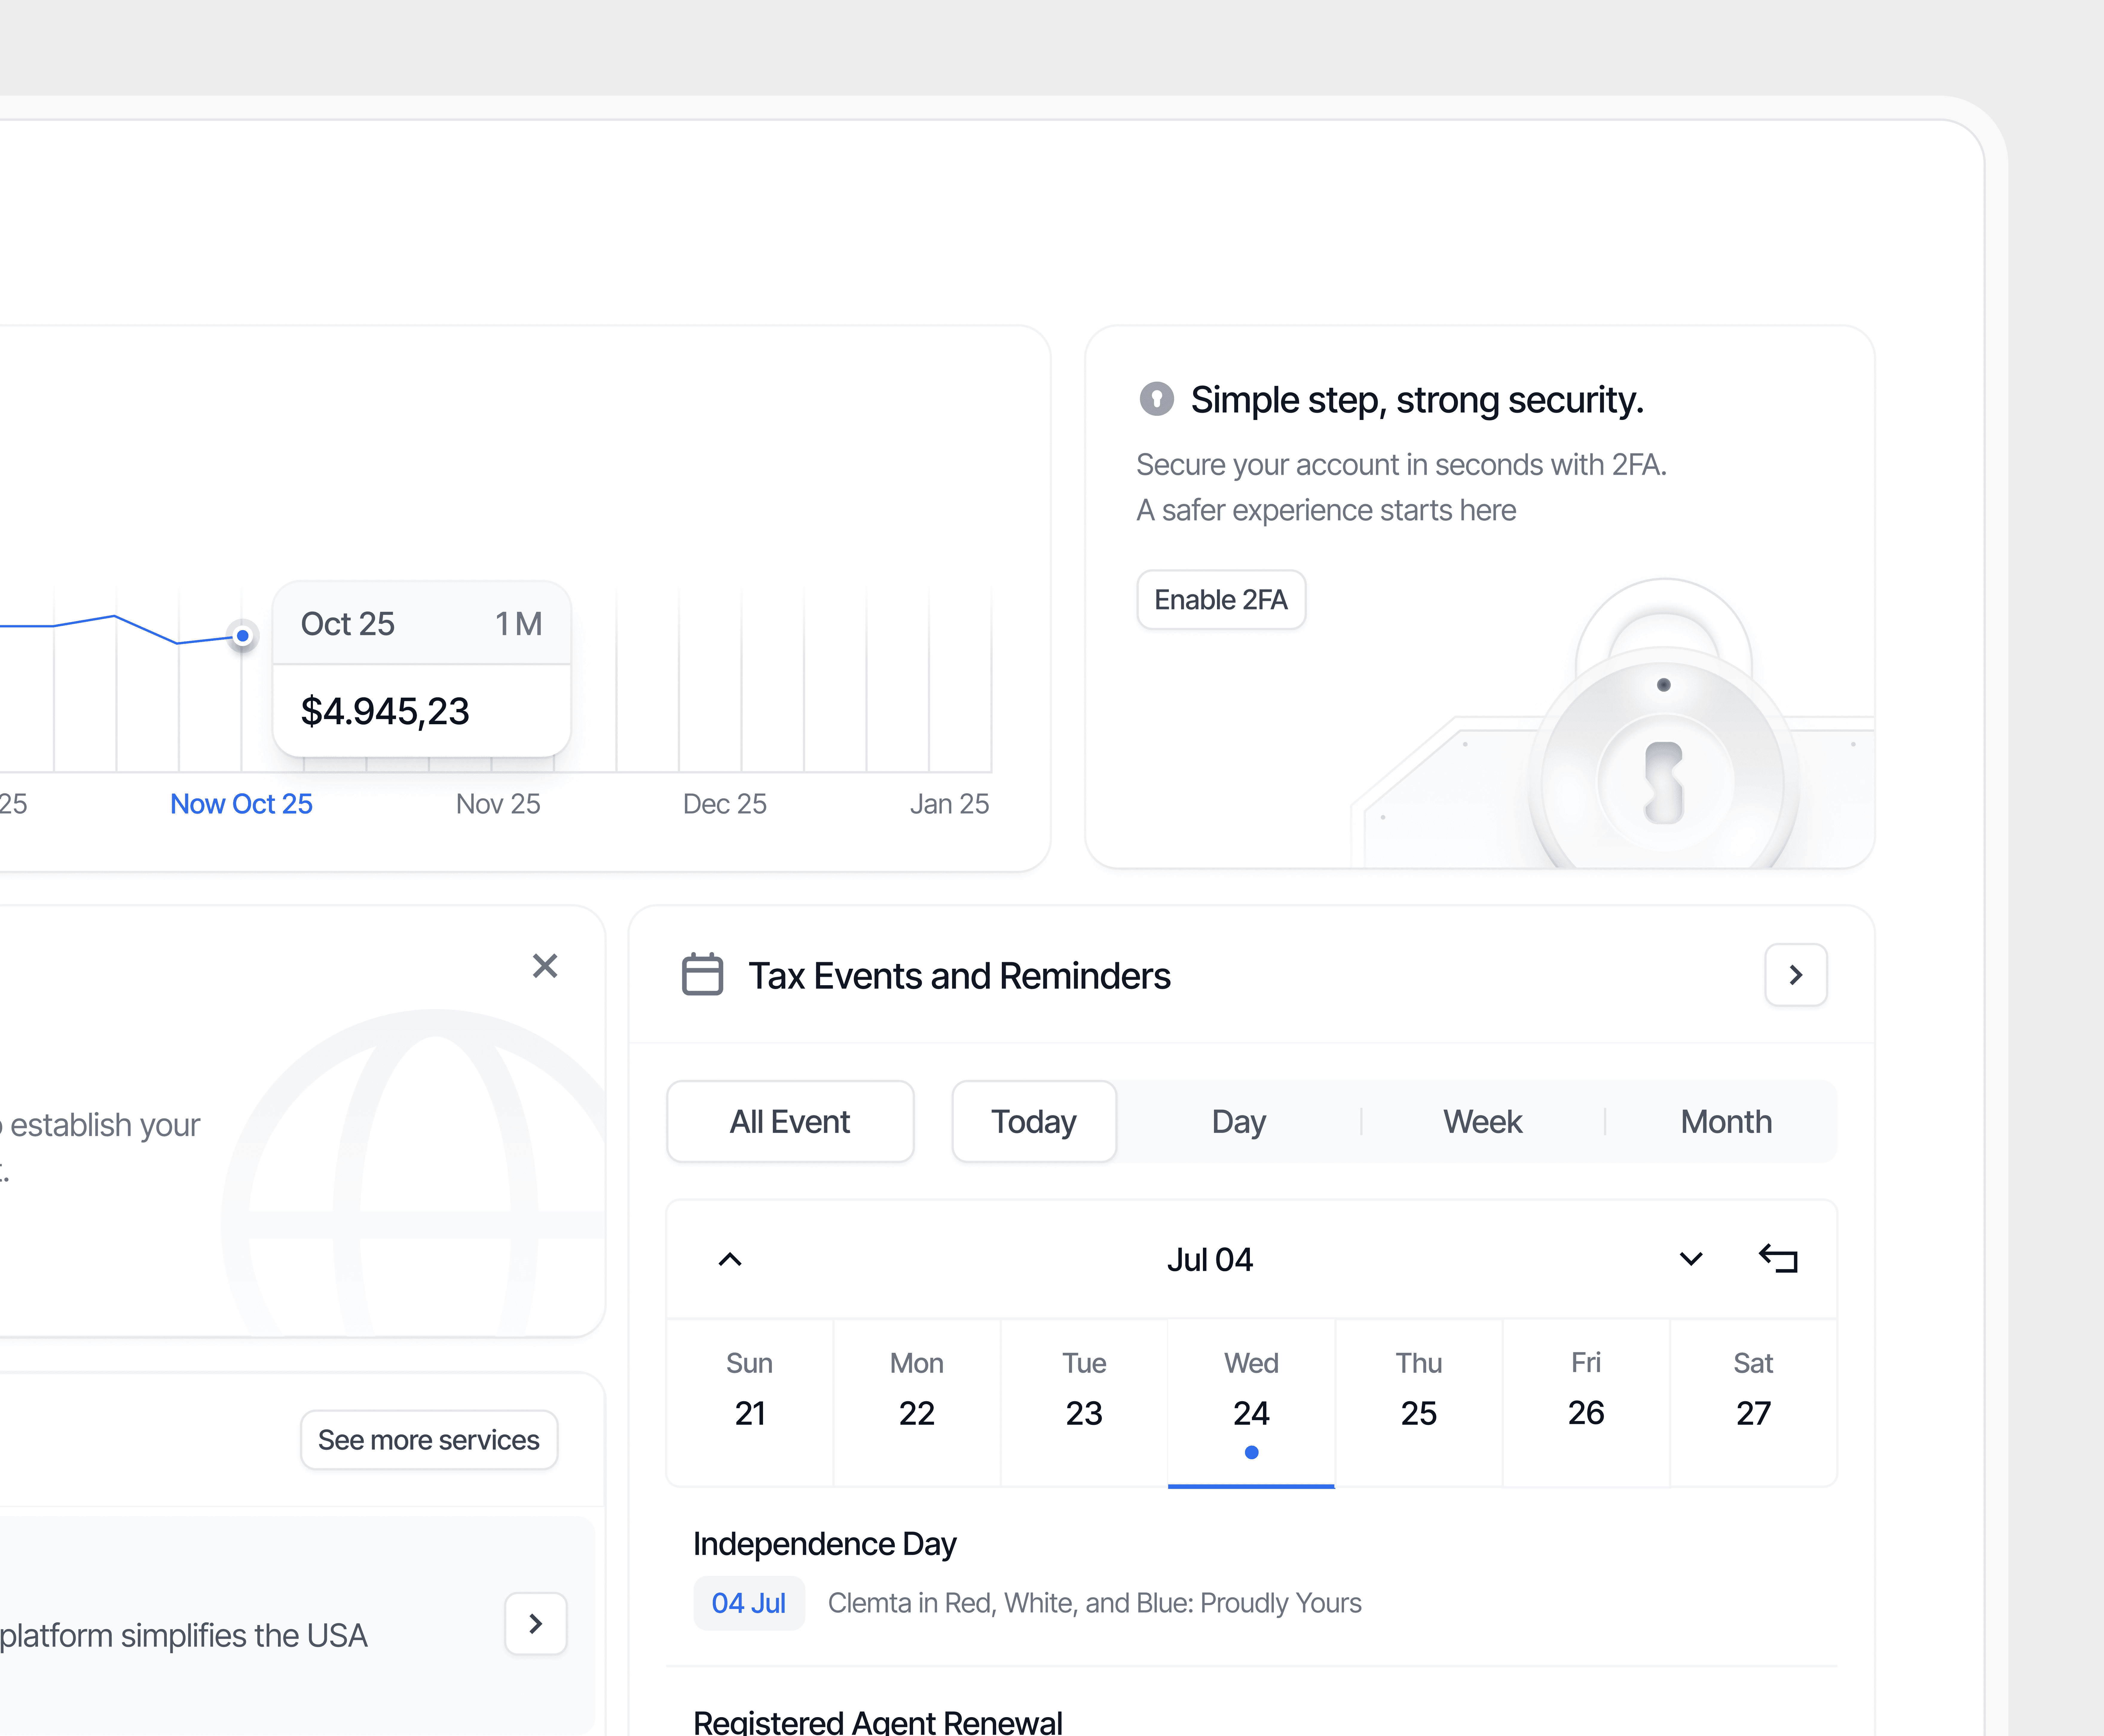The height and width of the screenshot is (1736, 2104).
Task: Collapse calendar with the up chevron
Action: click(x=730, y=1259)
